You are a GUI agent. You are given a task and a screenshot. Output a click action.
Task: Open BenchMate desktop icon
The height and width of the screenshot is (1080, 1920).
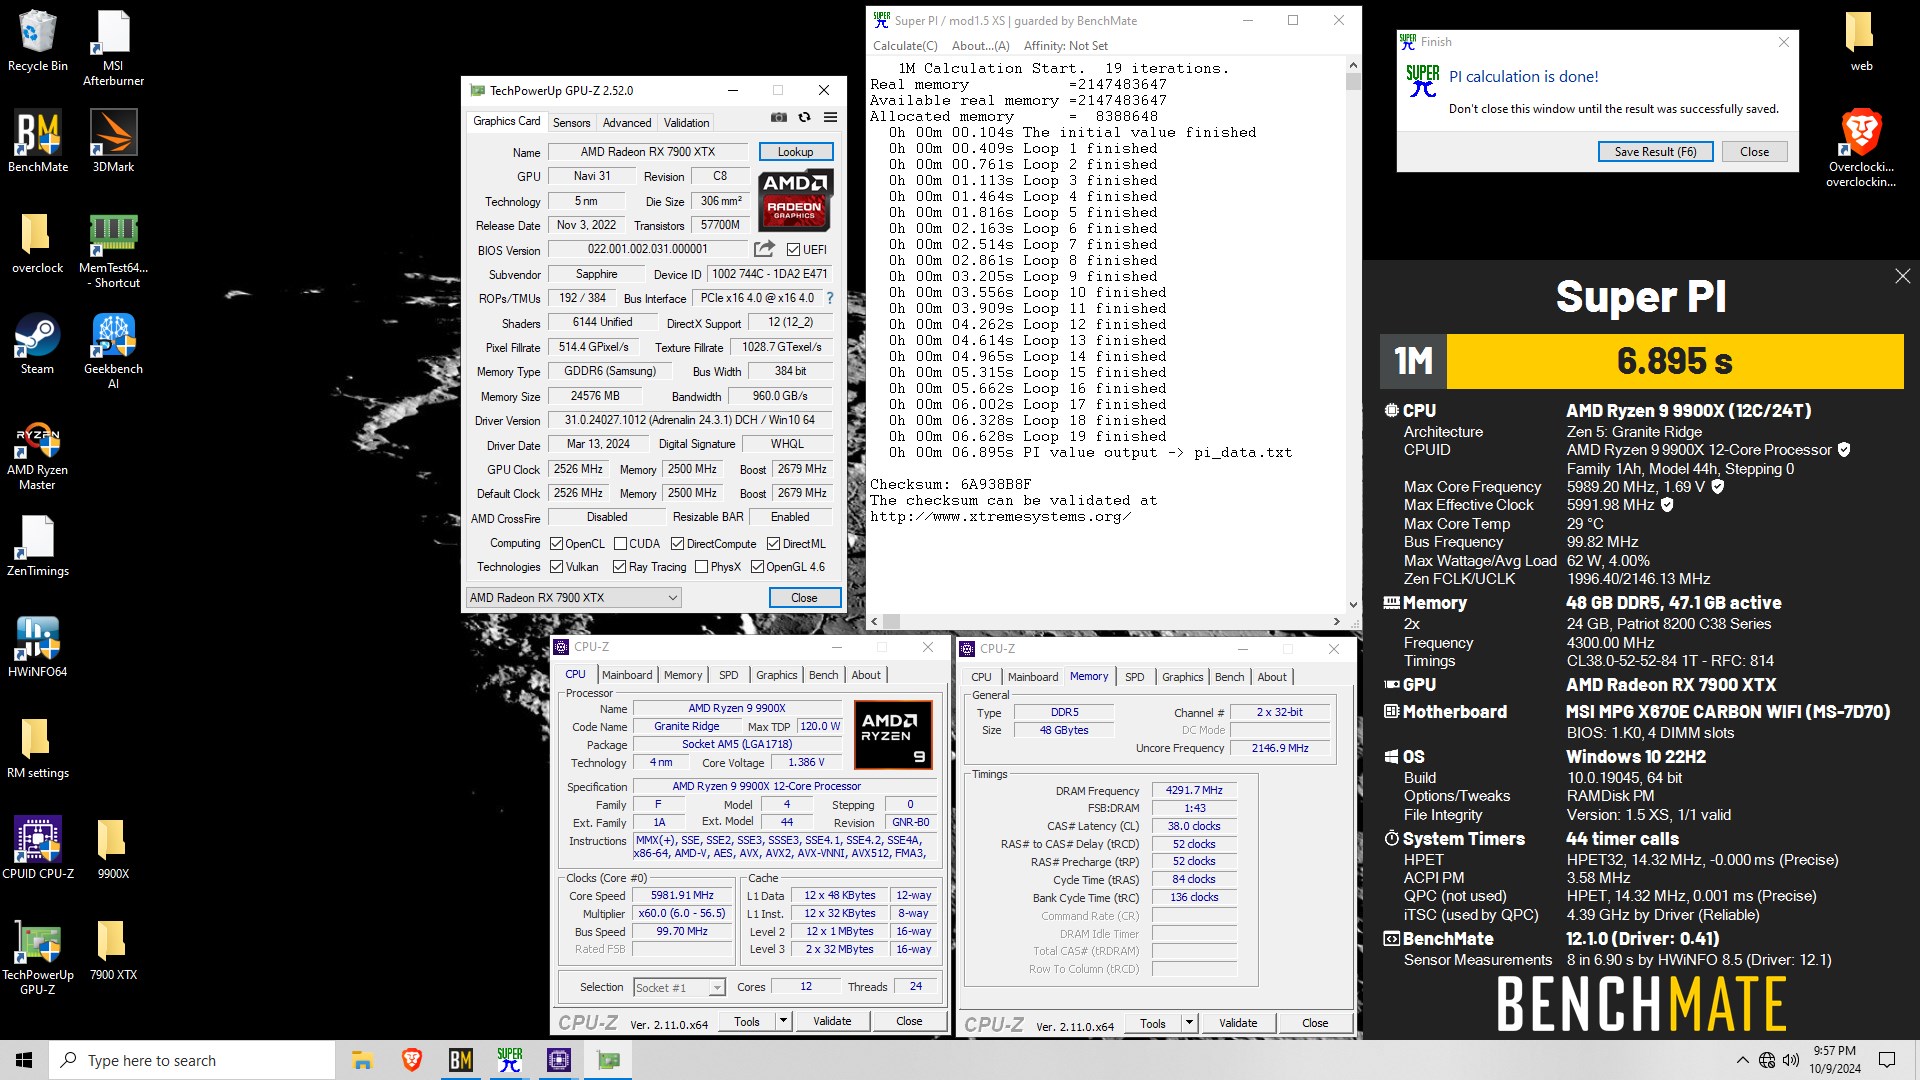(x=38, y=142)
